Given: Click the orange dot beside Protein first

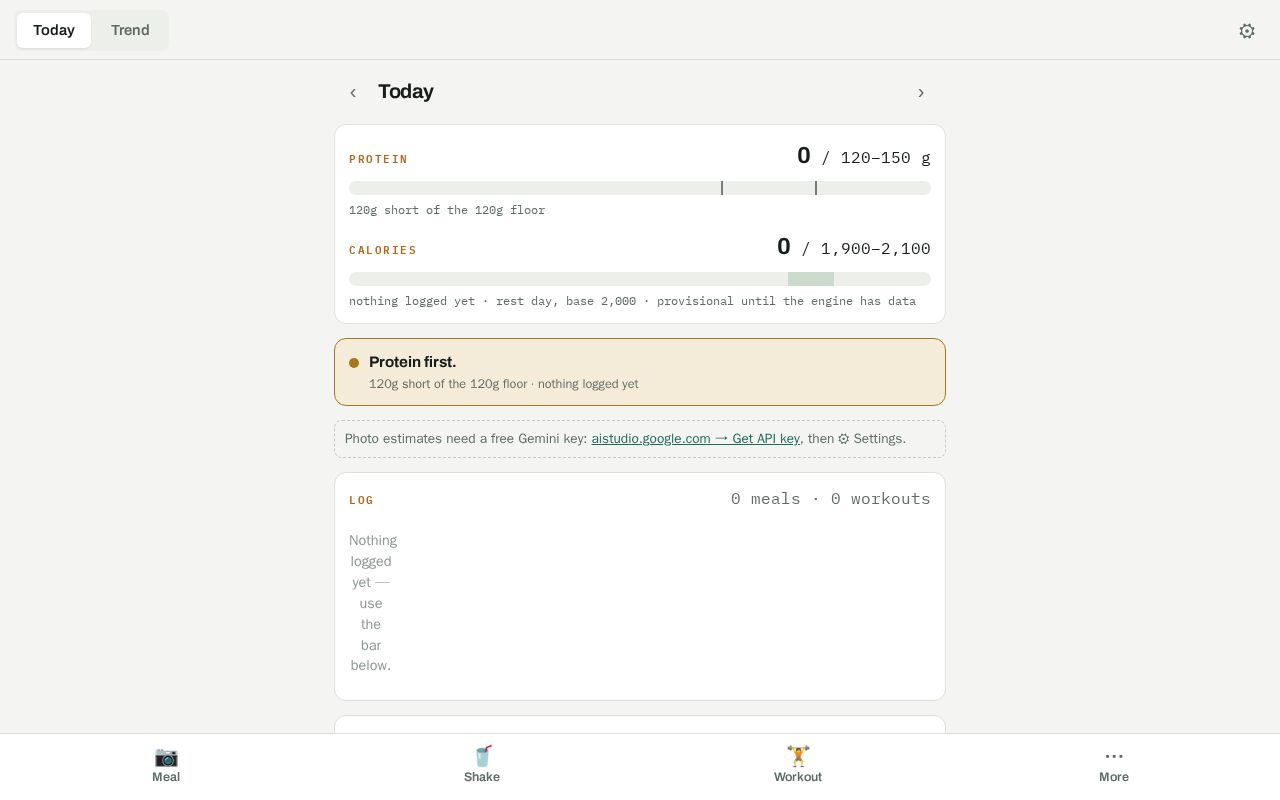Looking at the screenshot, I should (354, 363).
